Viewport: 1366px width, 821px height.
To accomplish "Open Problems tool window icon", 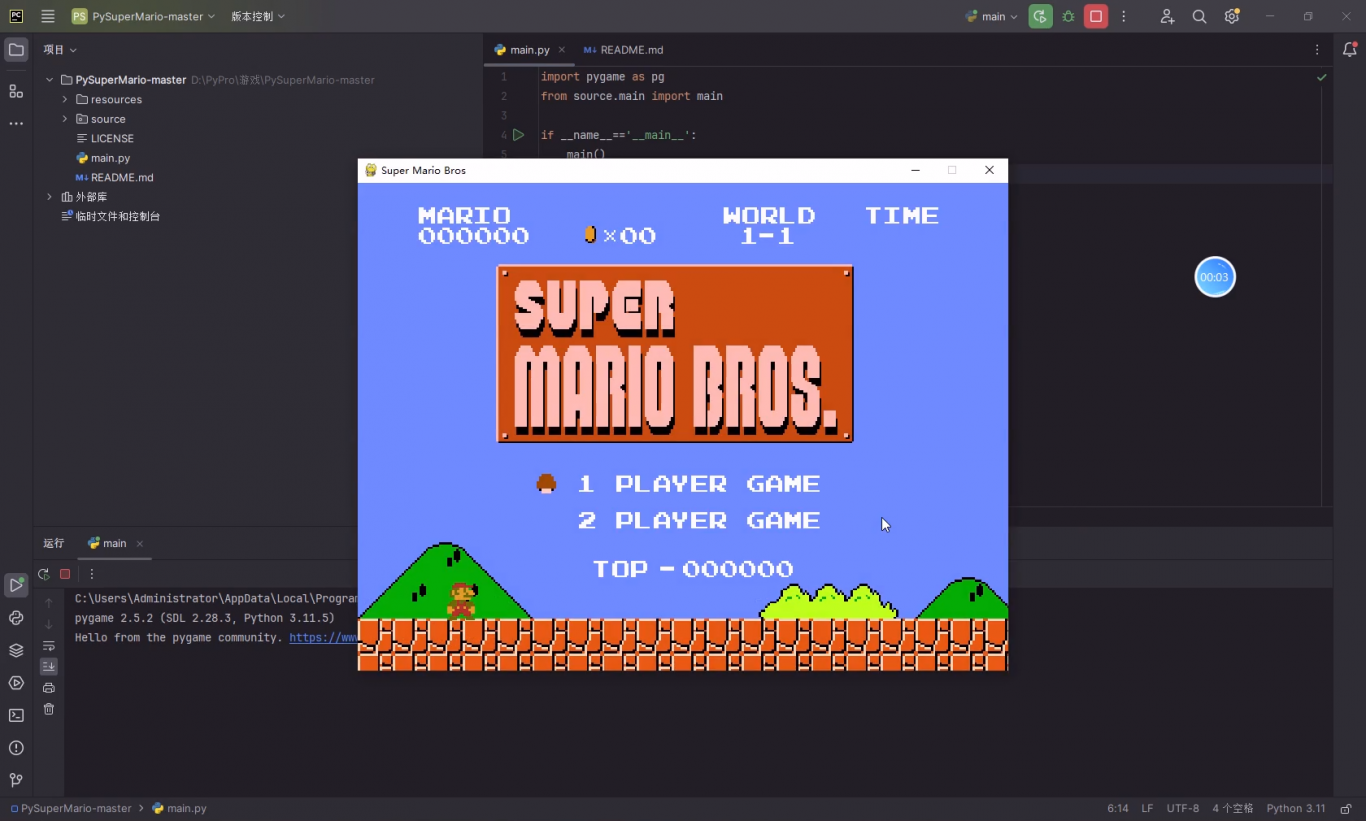I will (16, 748).
